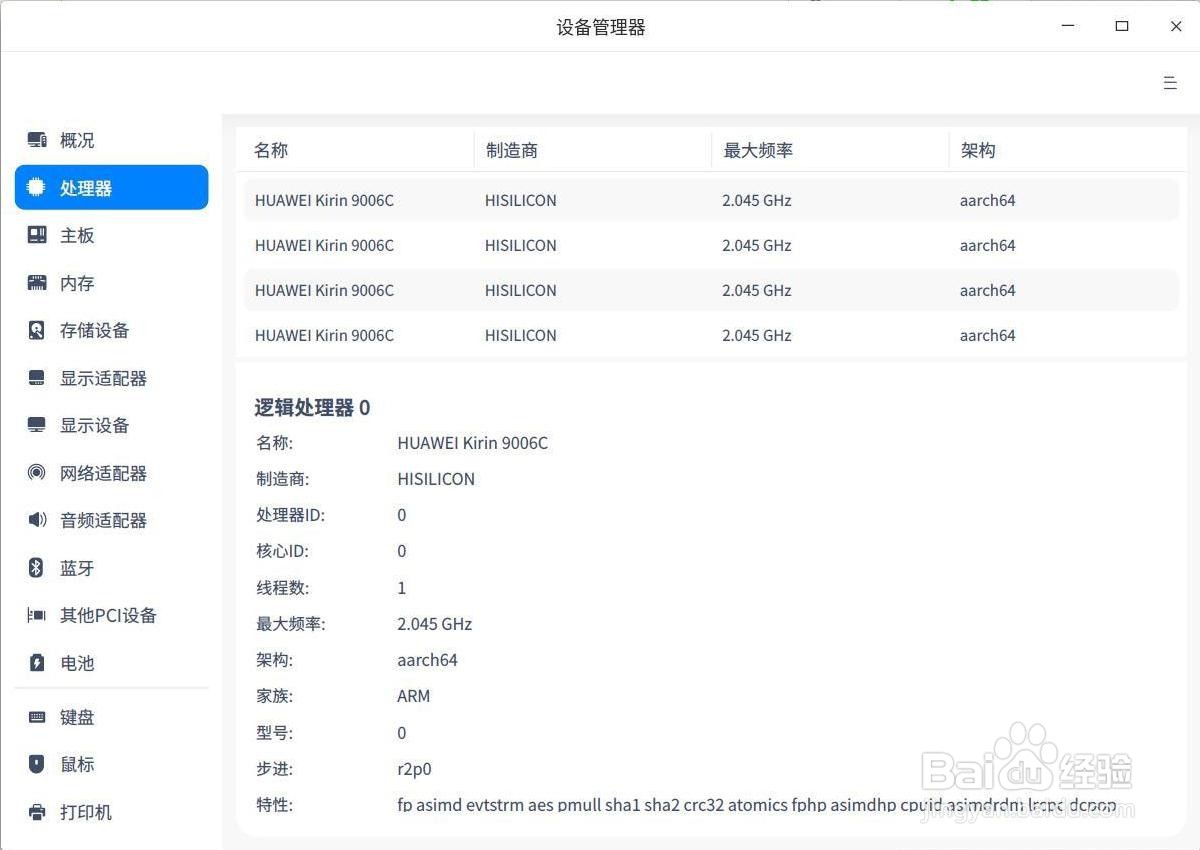
Task: Open 网络适配器 label in sidebar
Action: [103, 473]
